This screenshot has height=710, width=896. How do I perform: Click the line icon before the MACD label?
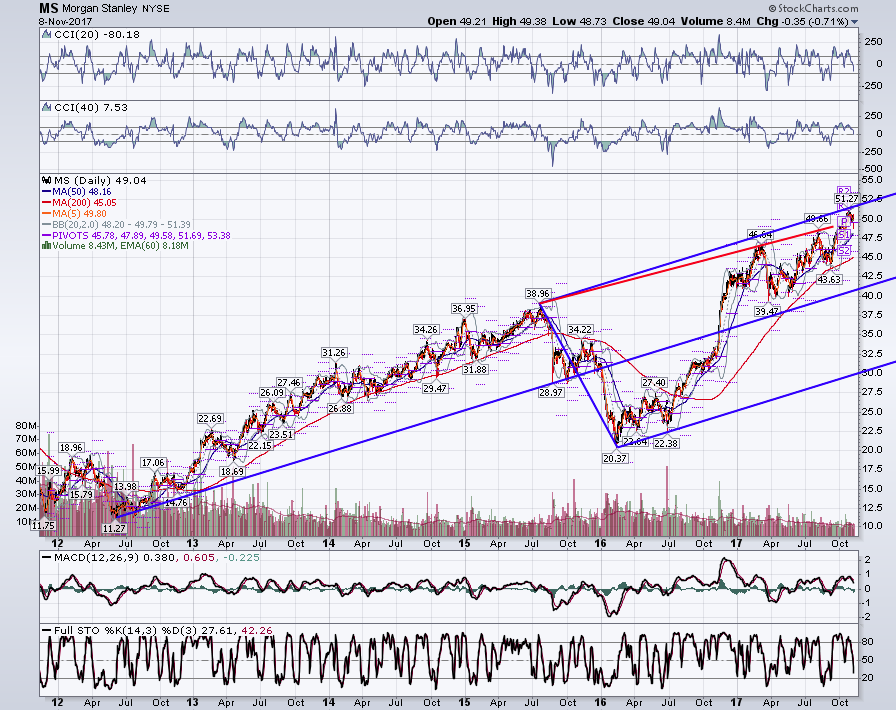click(47, 557)
